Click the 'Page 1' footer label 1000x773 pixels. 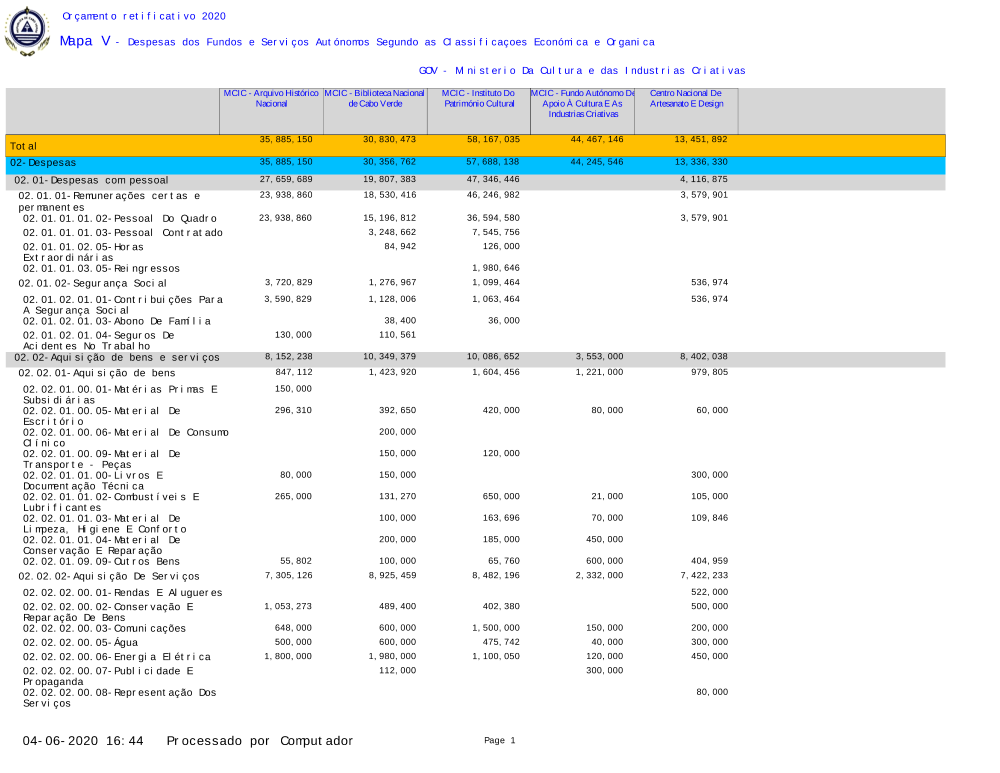pos(499,740)
